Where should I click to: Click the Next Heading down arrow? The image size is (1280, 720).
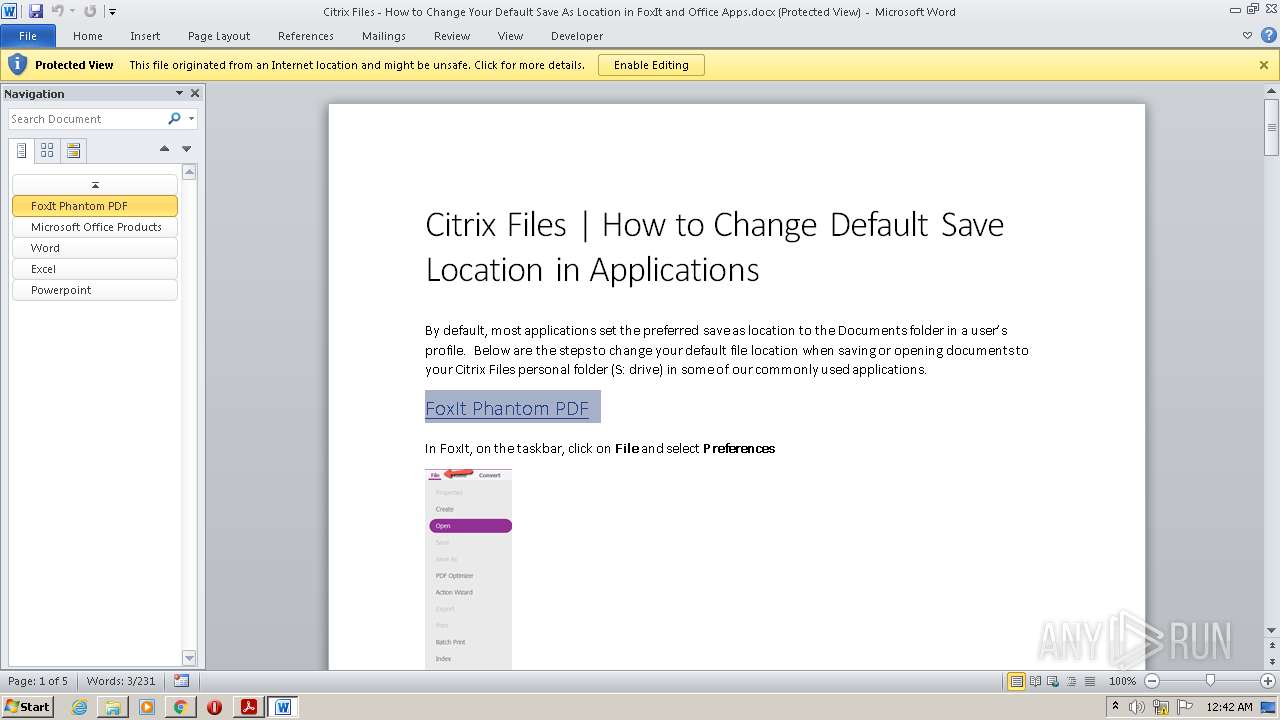(186, 149)
